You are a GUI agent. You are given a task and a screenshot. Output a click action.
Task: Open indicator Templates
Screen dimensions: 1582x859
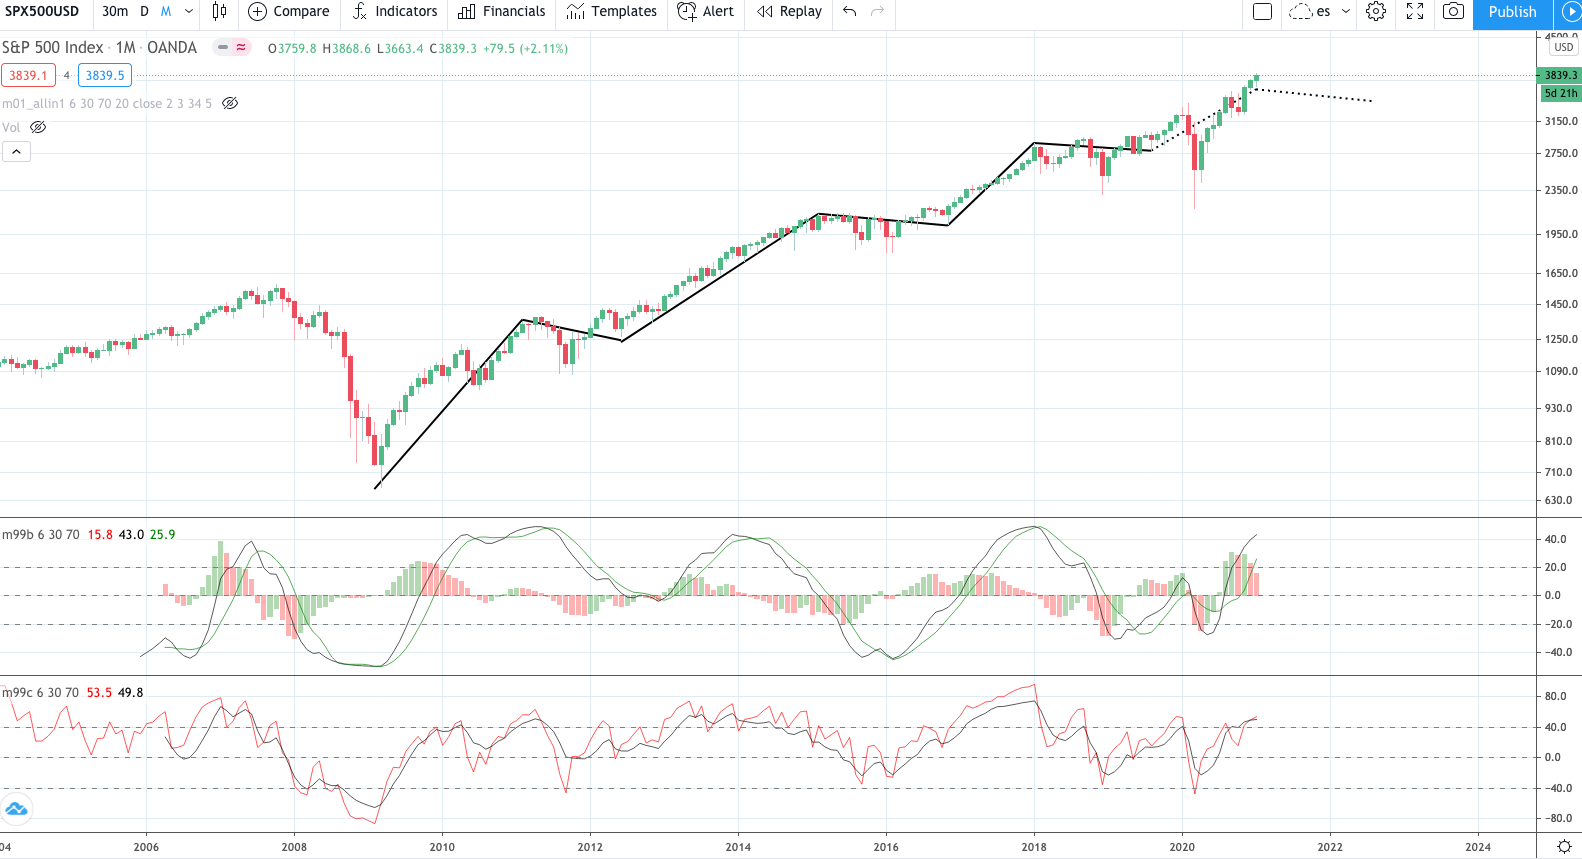click(612, 12)
